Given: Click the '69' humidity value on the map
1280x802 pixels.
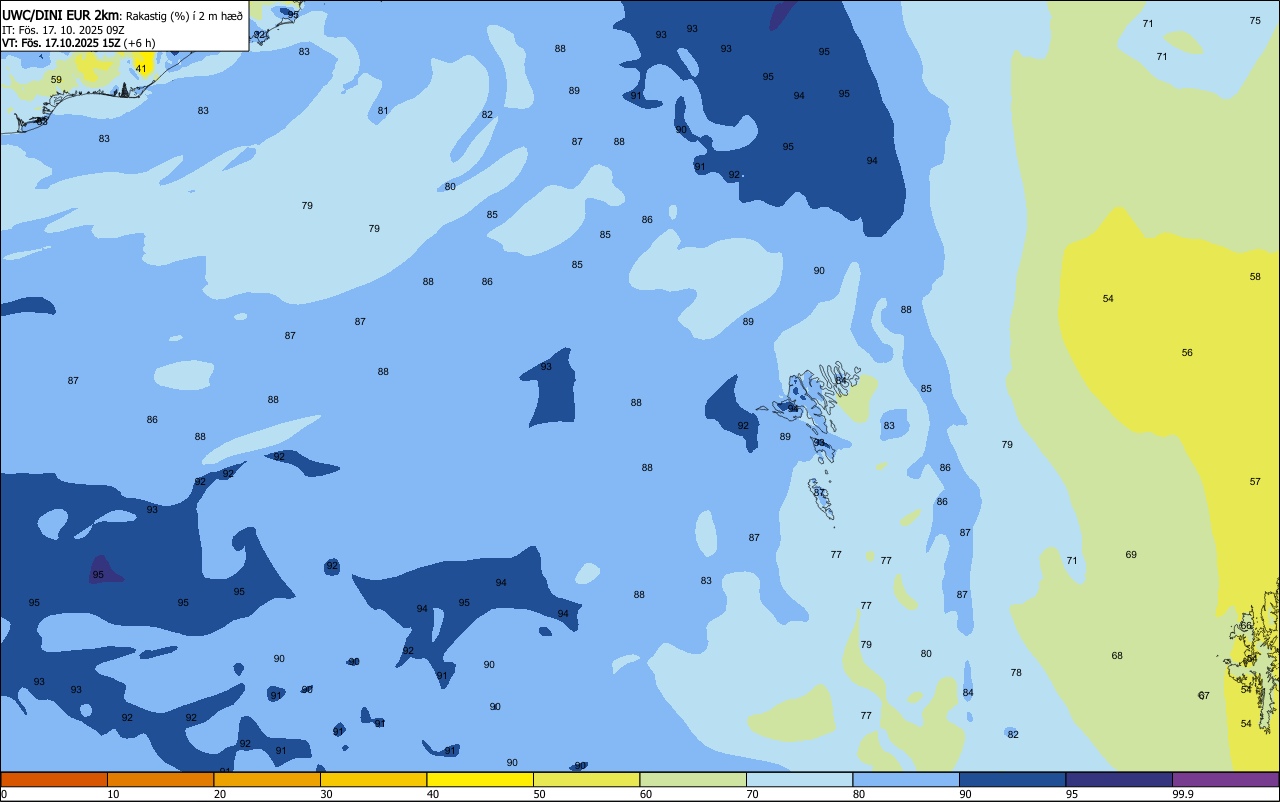Looking at the screenshot, I should tap(1131, 555).
